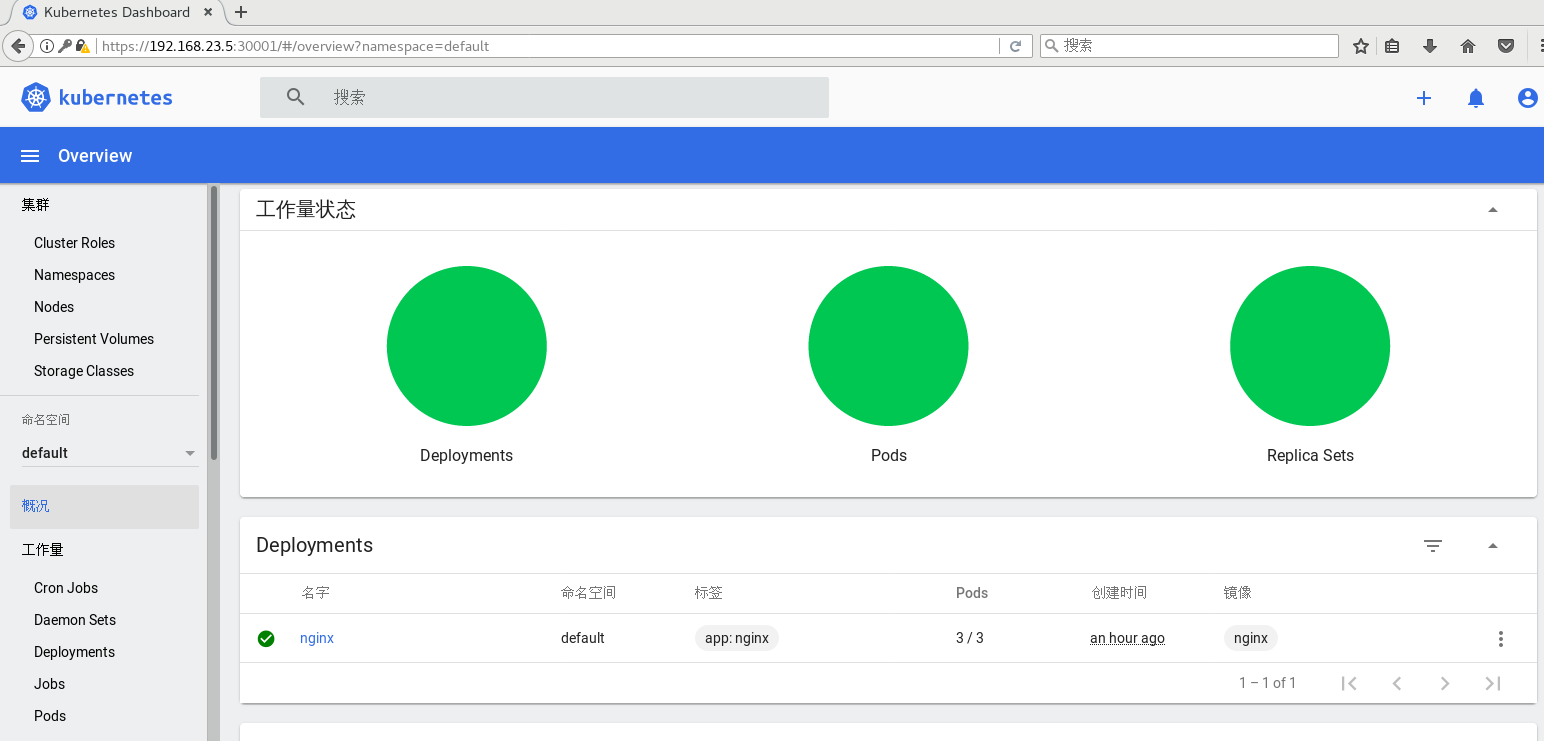The height and width of the screenshot is (741, 1544).
Task: Click the 工作量 section heading
Action: (43, 550)
